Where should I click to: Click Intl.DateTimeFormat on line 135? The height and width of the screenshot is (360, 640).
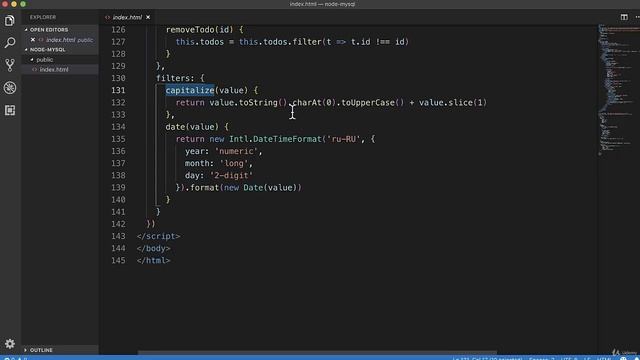coord(276,139)
